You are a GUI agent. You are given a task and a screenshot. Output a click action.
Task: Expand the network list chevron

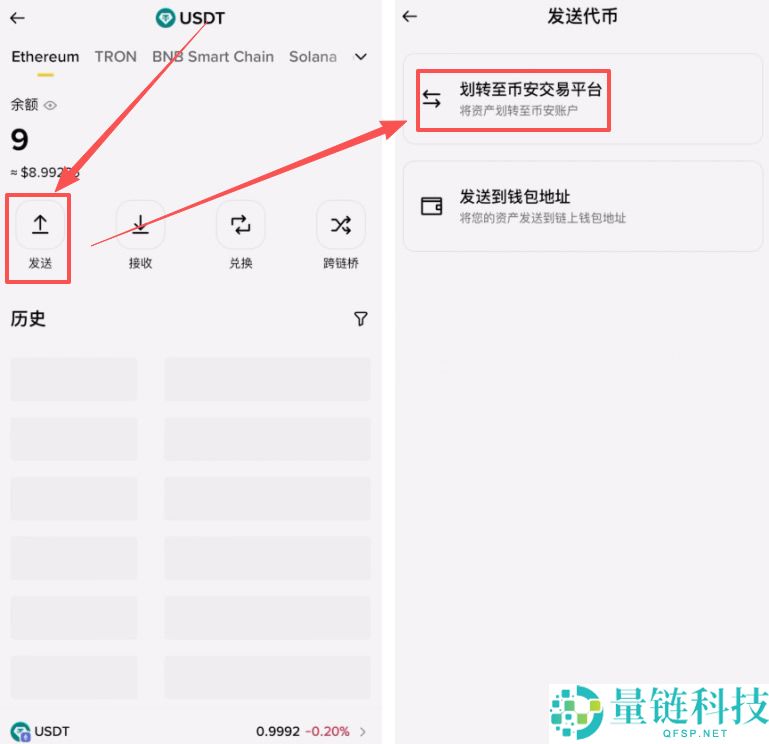361,57
